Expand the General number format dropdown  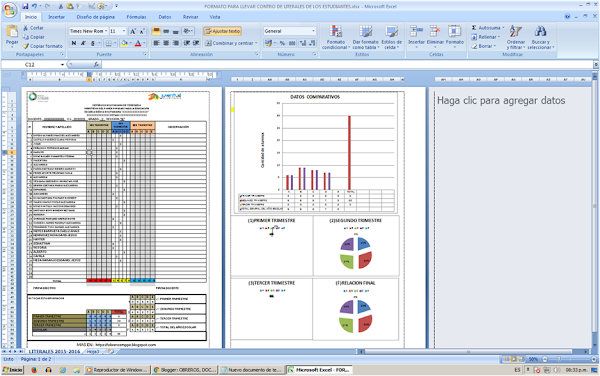pyautogui.click(x=314, y=31)
